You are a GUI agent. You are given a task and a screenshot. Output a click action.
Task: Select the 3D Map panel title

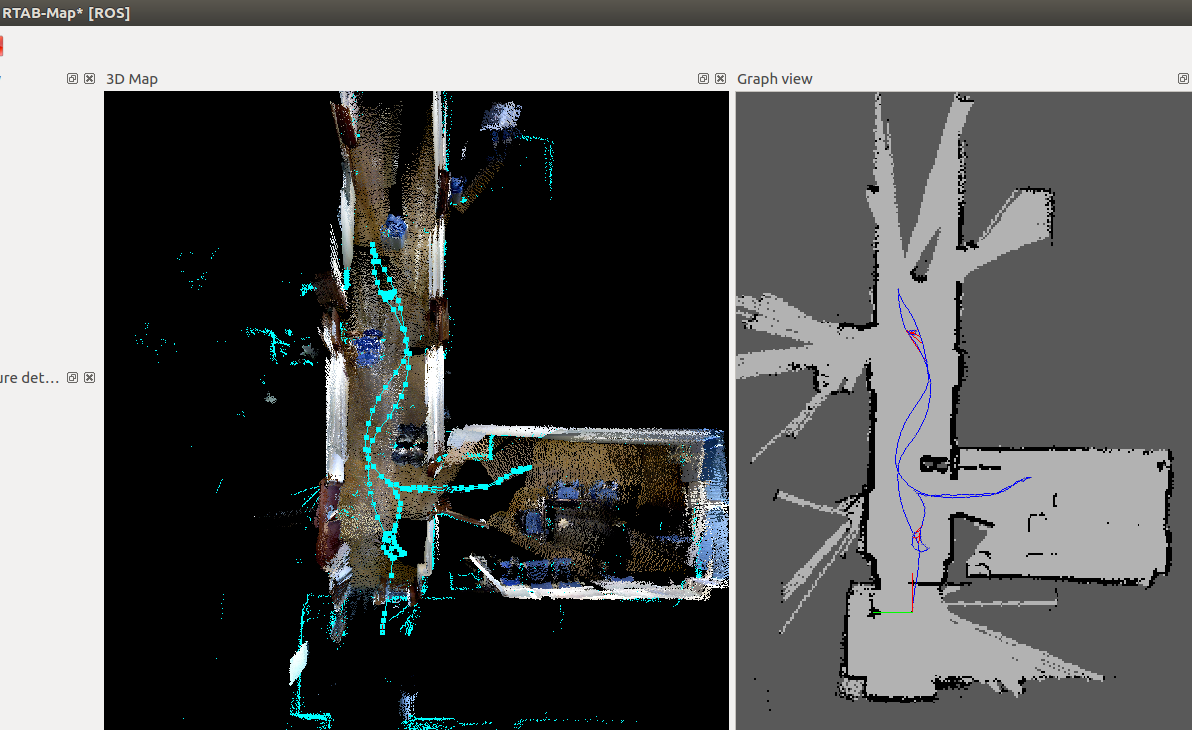coord(132,79)
